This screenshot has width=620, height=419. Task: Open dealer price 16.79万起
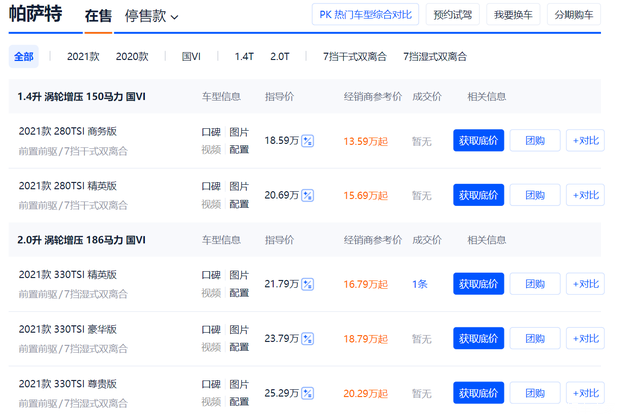pos(365,284)
